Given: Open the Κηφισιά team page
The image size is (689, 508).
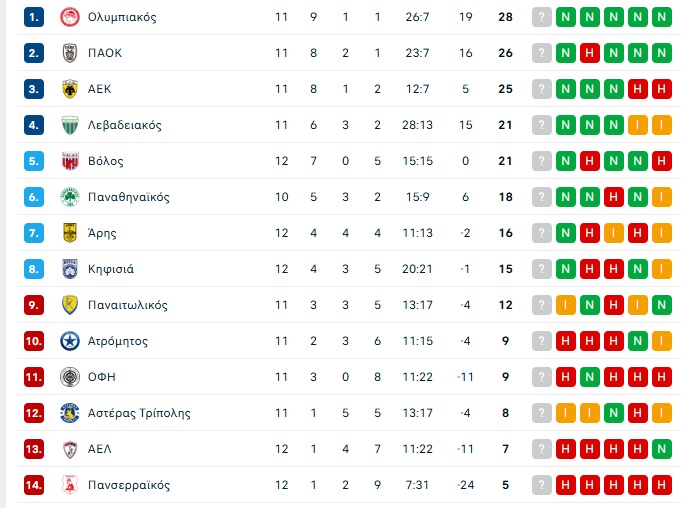Looking at the screenshot, I should (x=110, y=269).
